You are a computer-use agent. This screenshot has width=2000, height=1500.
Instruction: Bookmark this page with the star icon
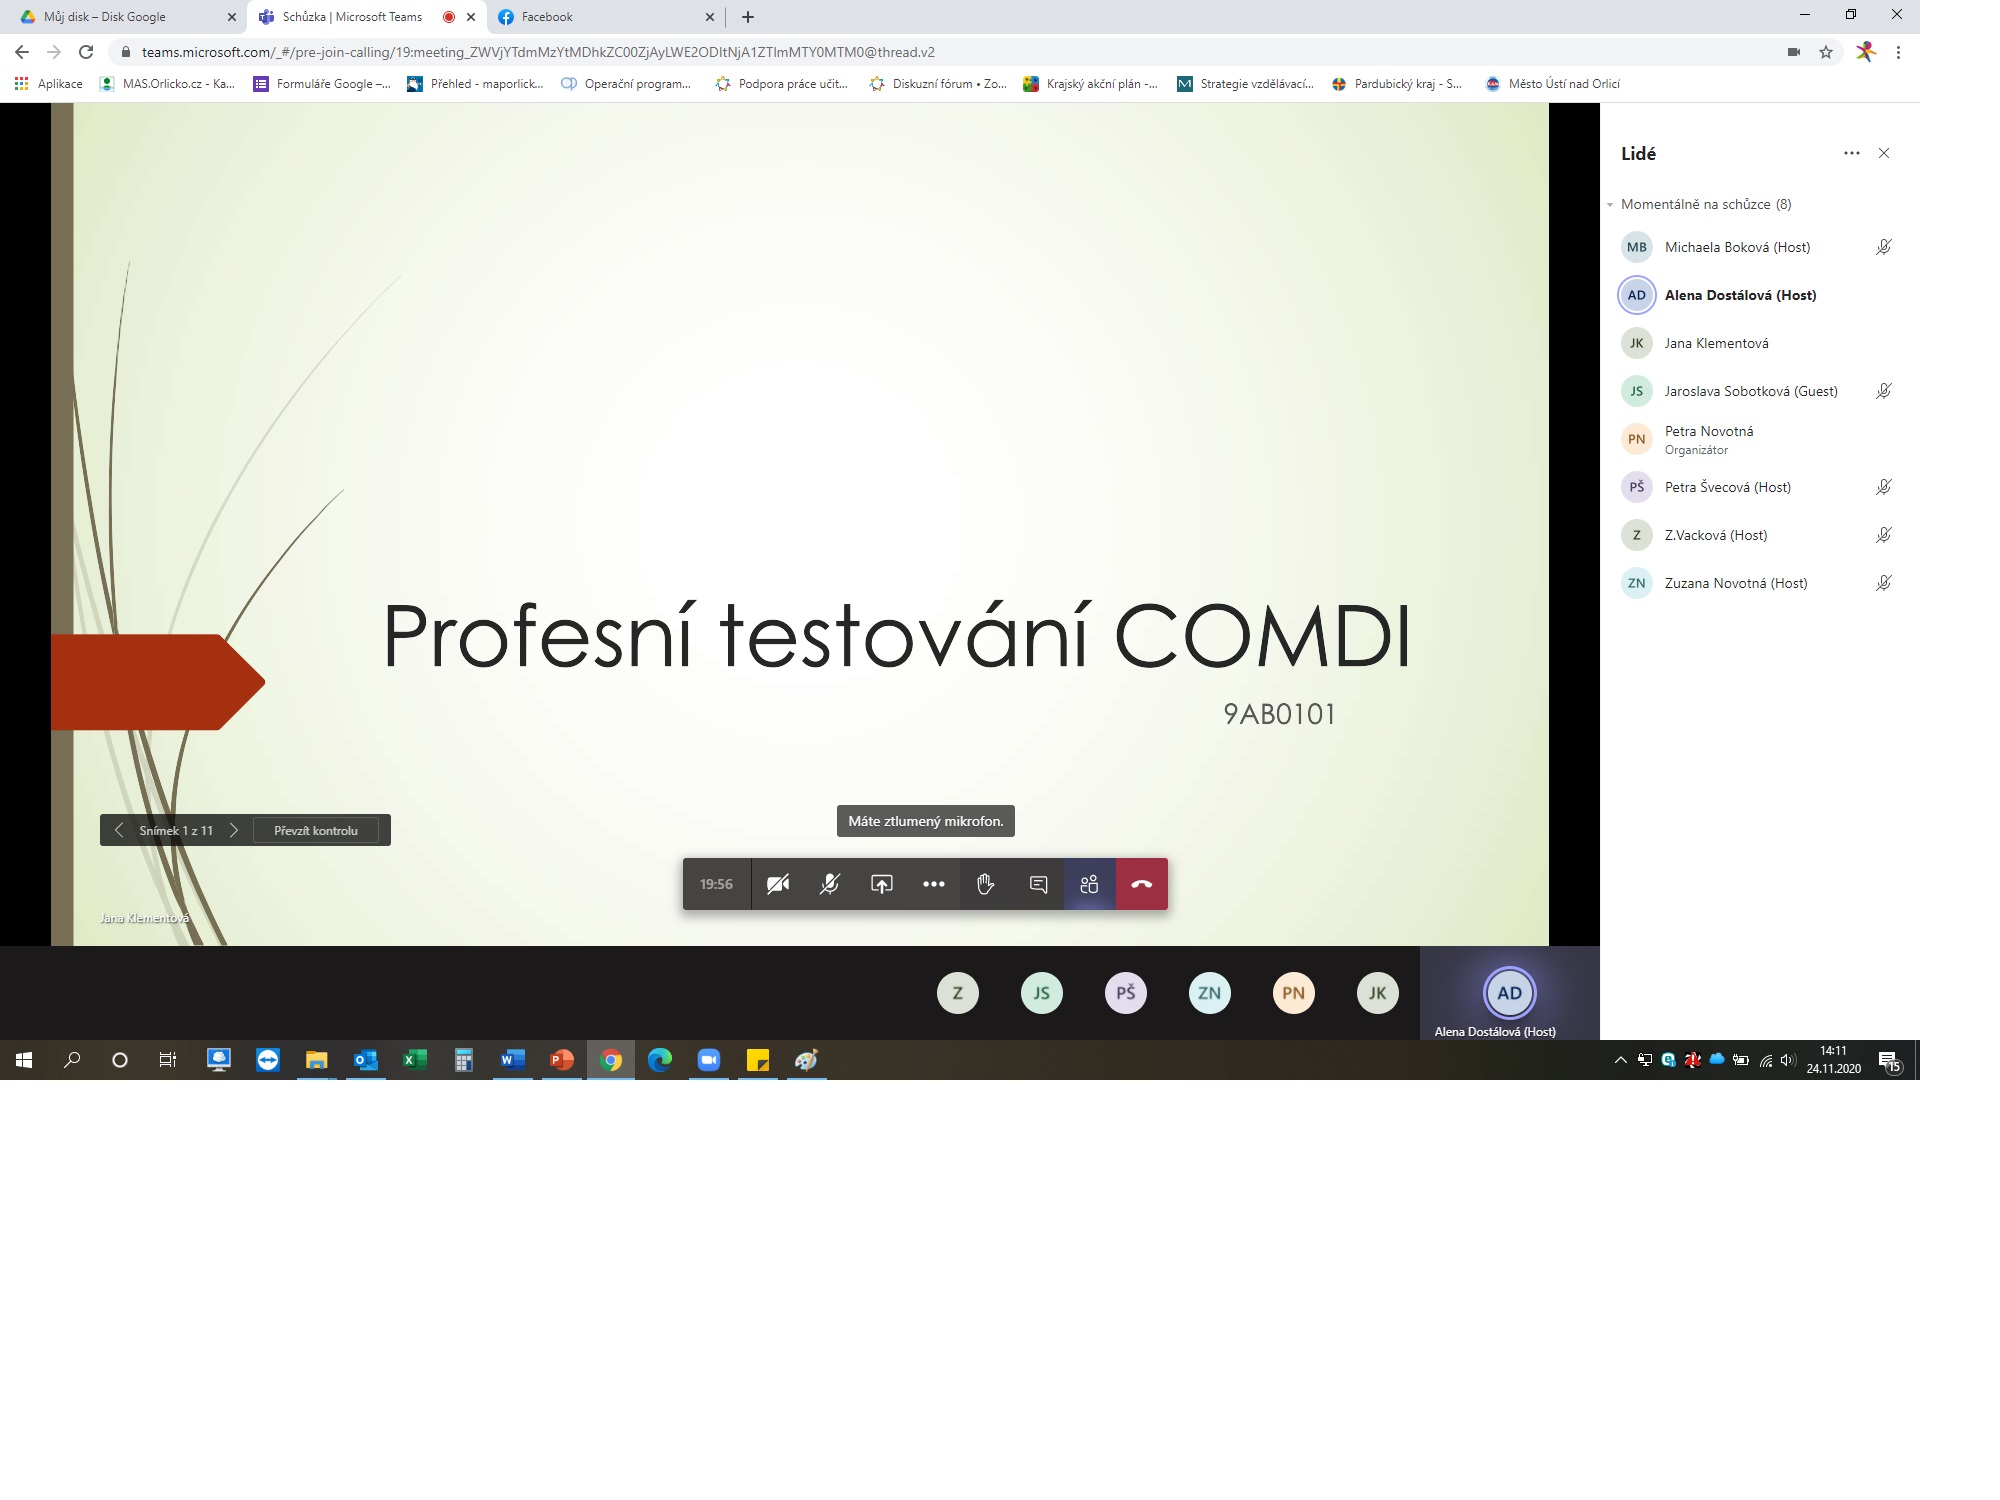[1826, 52]
